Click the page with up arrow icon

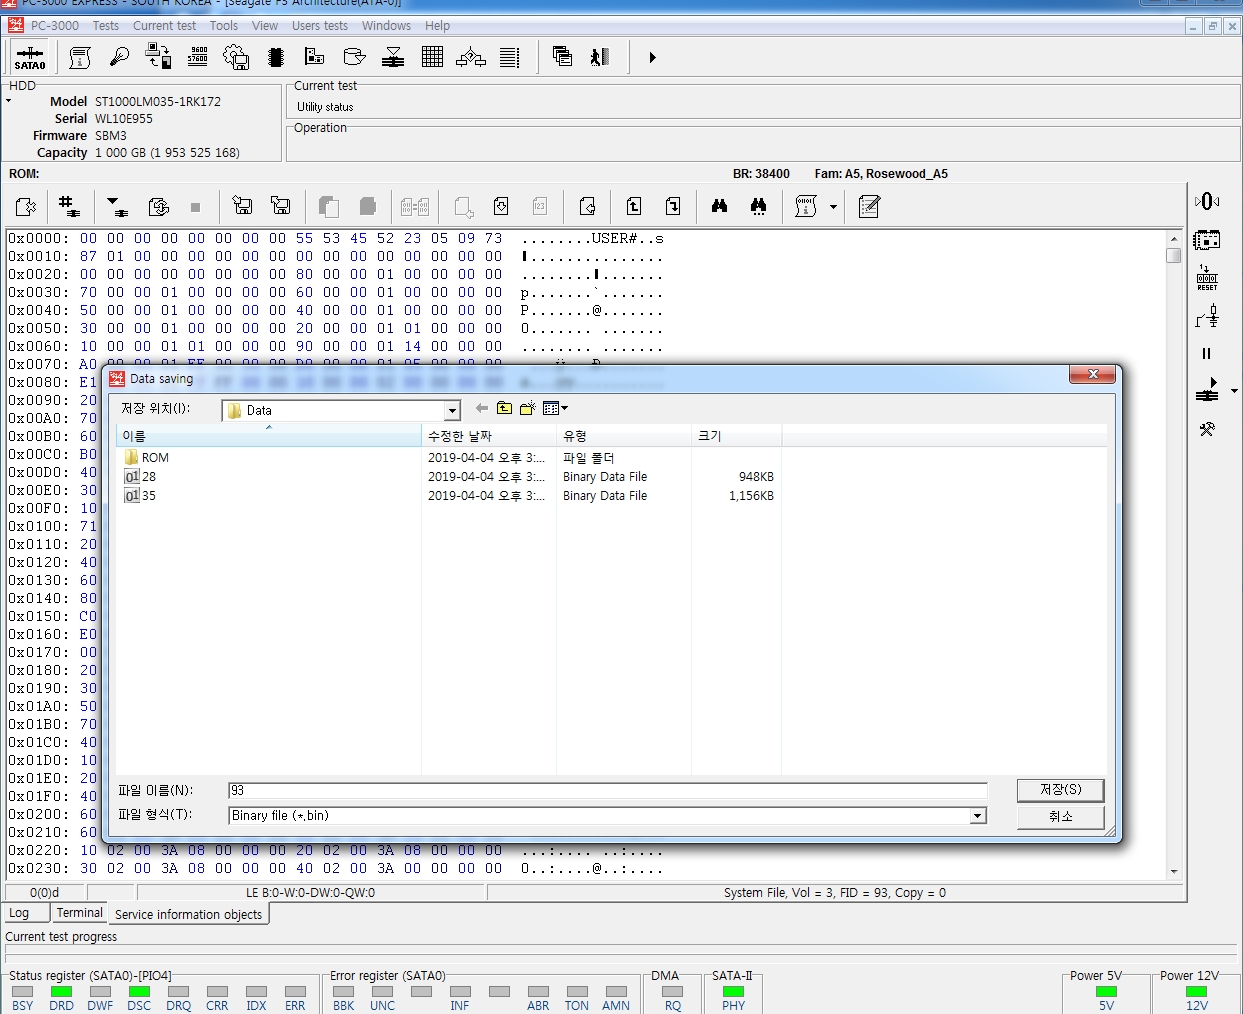[634, 207]
